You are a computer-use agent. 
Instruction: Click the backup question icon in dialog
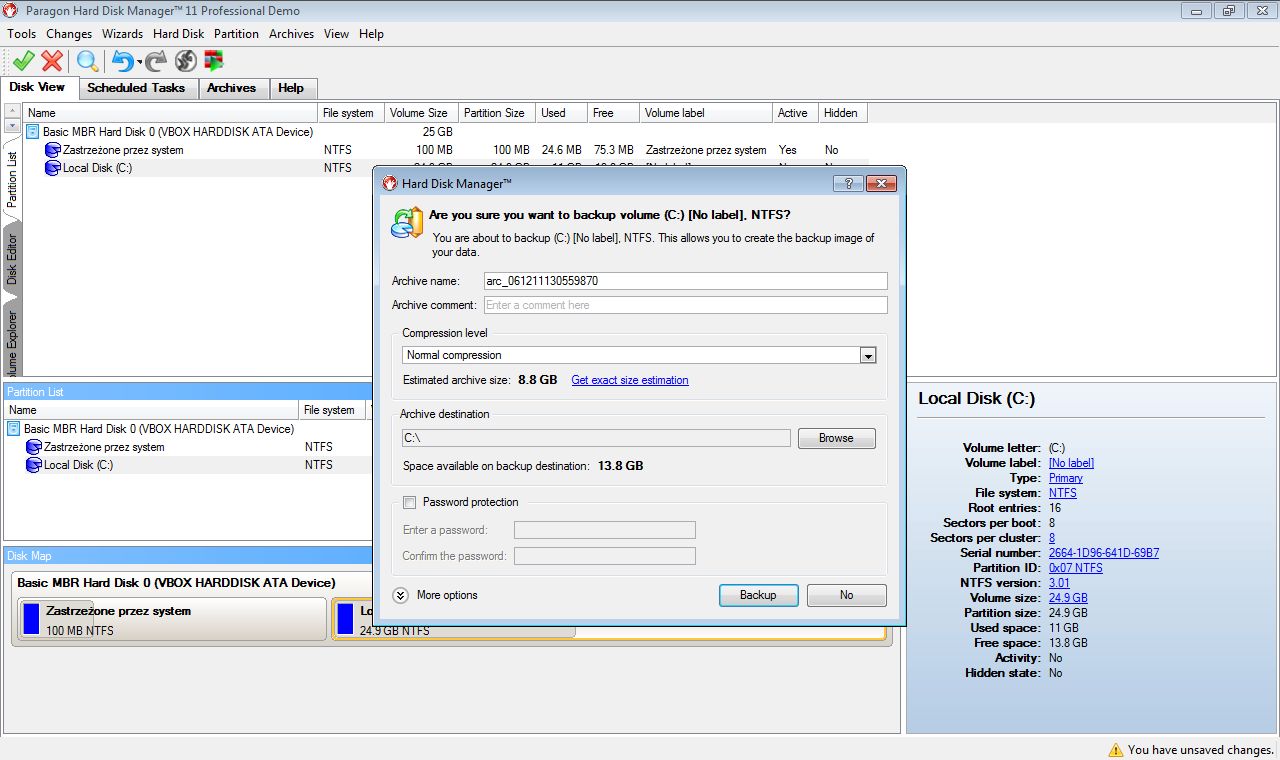[x=407, y=222]
